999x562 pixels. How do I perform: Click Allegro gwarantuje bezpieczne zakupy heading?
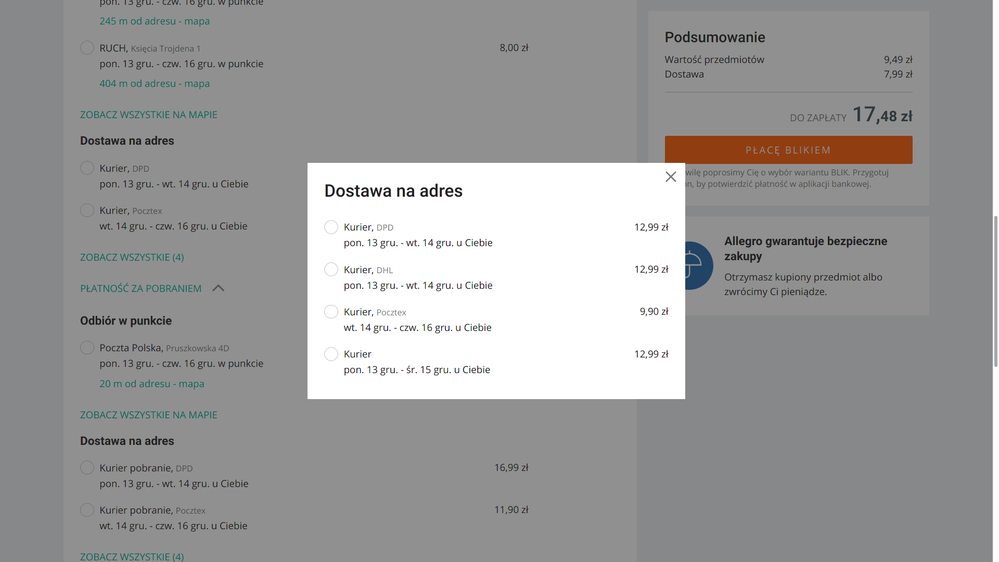[x=805, y=249]
